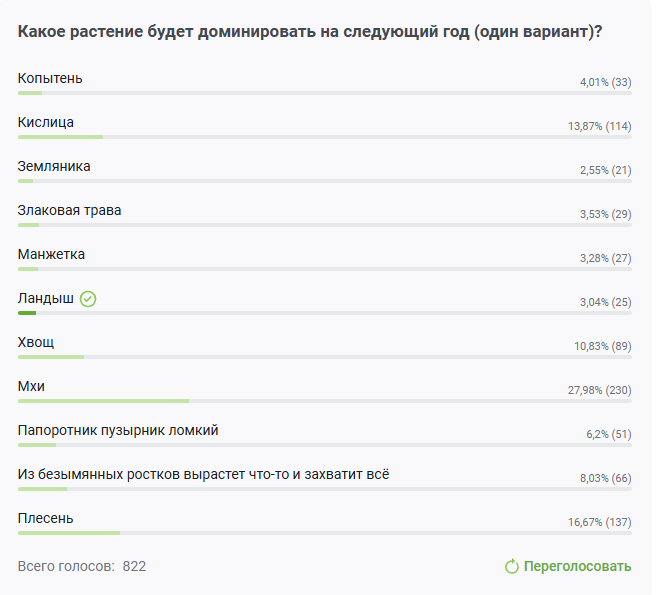The width and height of the screenshot is (656, 595).
Task: Select the Кислица poll option
Action: tap(46, 122)
